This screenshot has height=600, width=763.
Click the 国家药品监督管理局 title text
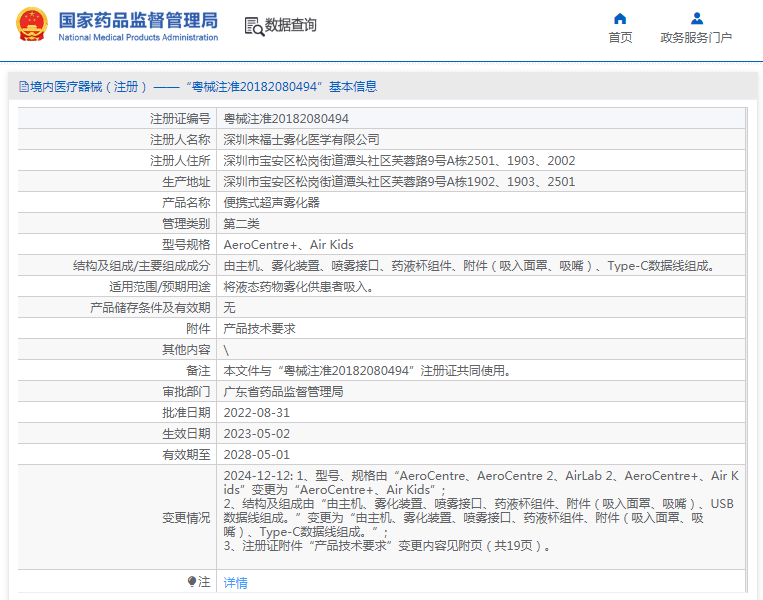(x=138, y=19)
